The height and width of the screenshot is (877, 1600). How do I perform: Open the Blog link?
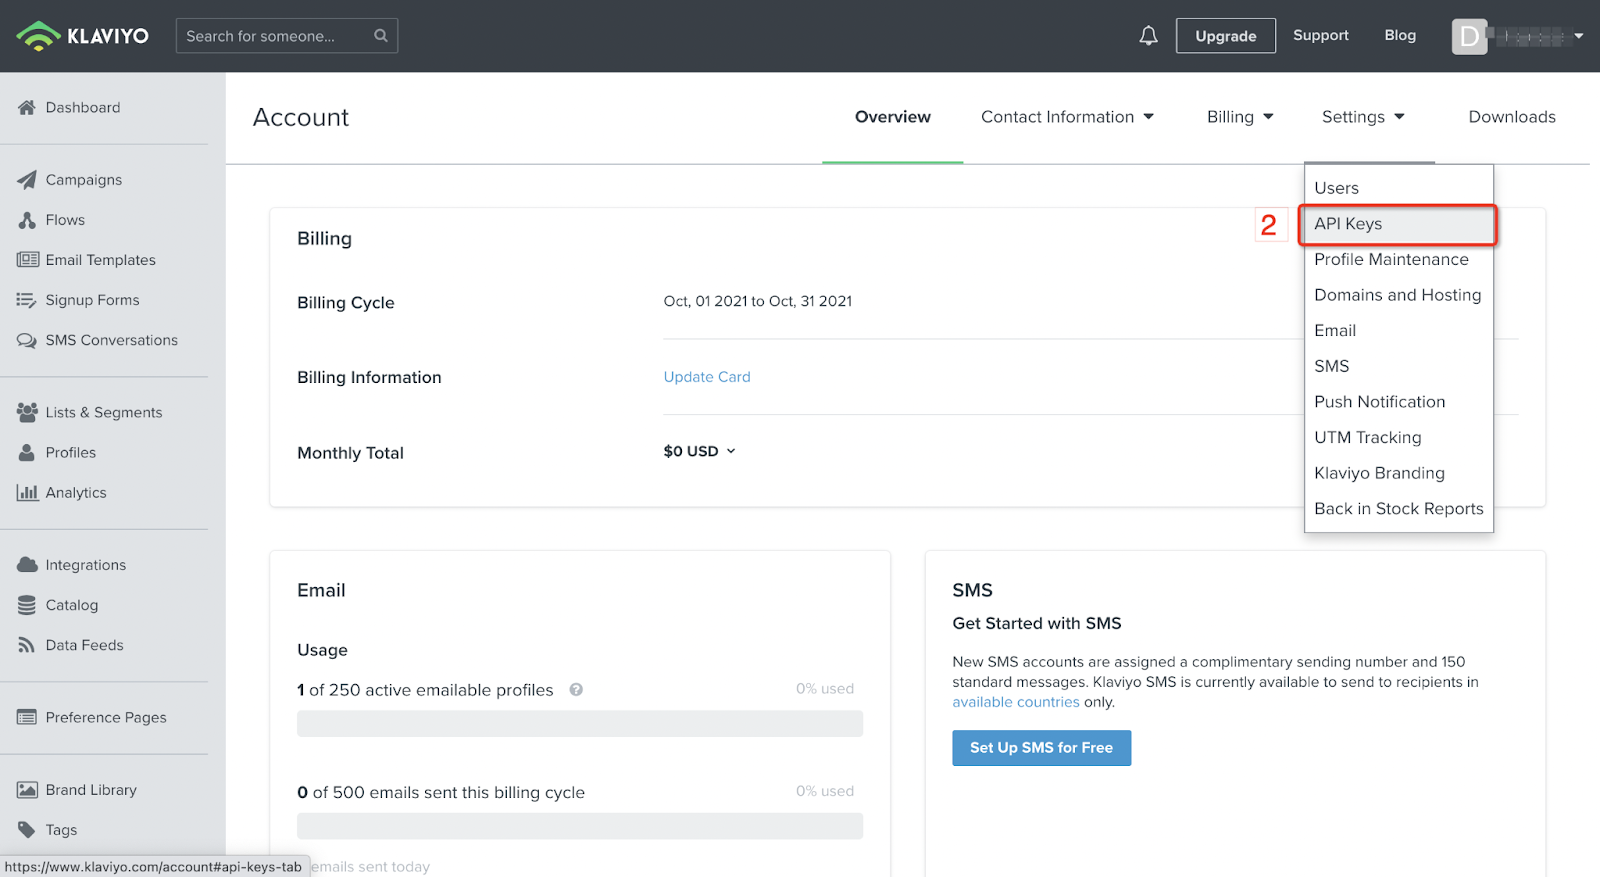1399,35
